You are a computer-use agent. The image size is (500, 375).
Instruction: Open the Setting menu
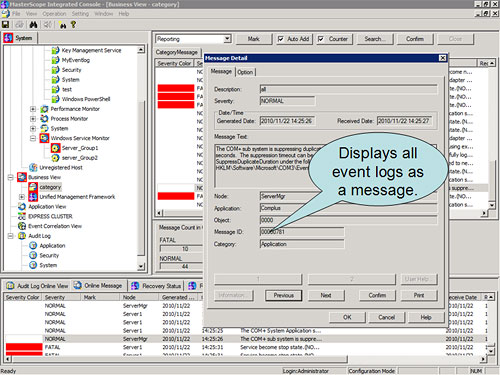point(80,14)
